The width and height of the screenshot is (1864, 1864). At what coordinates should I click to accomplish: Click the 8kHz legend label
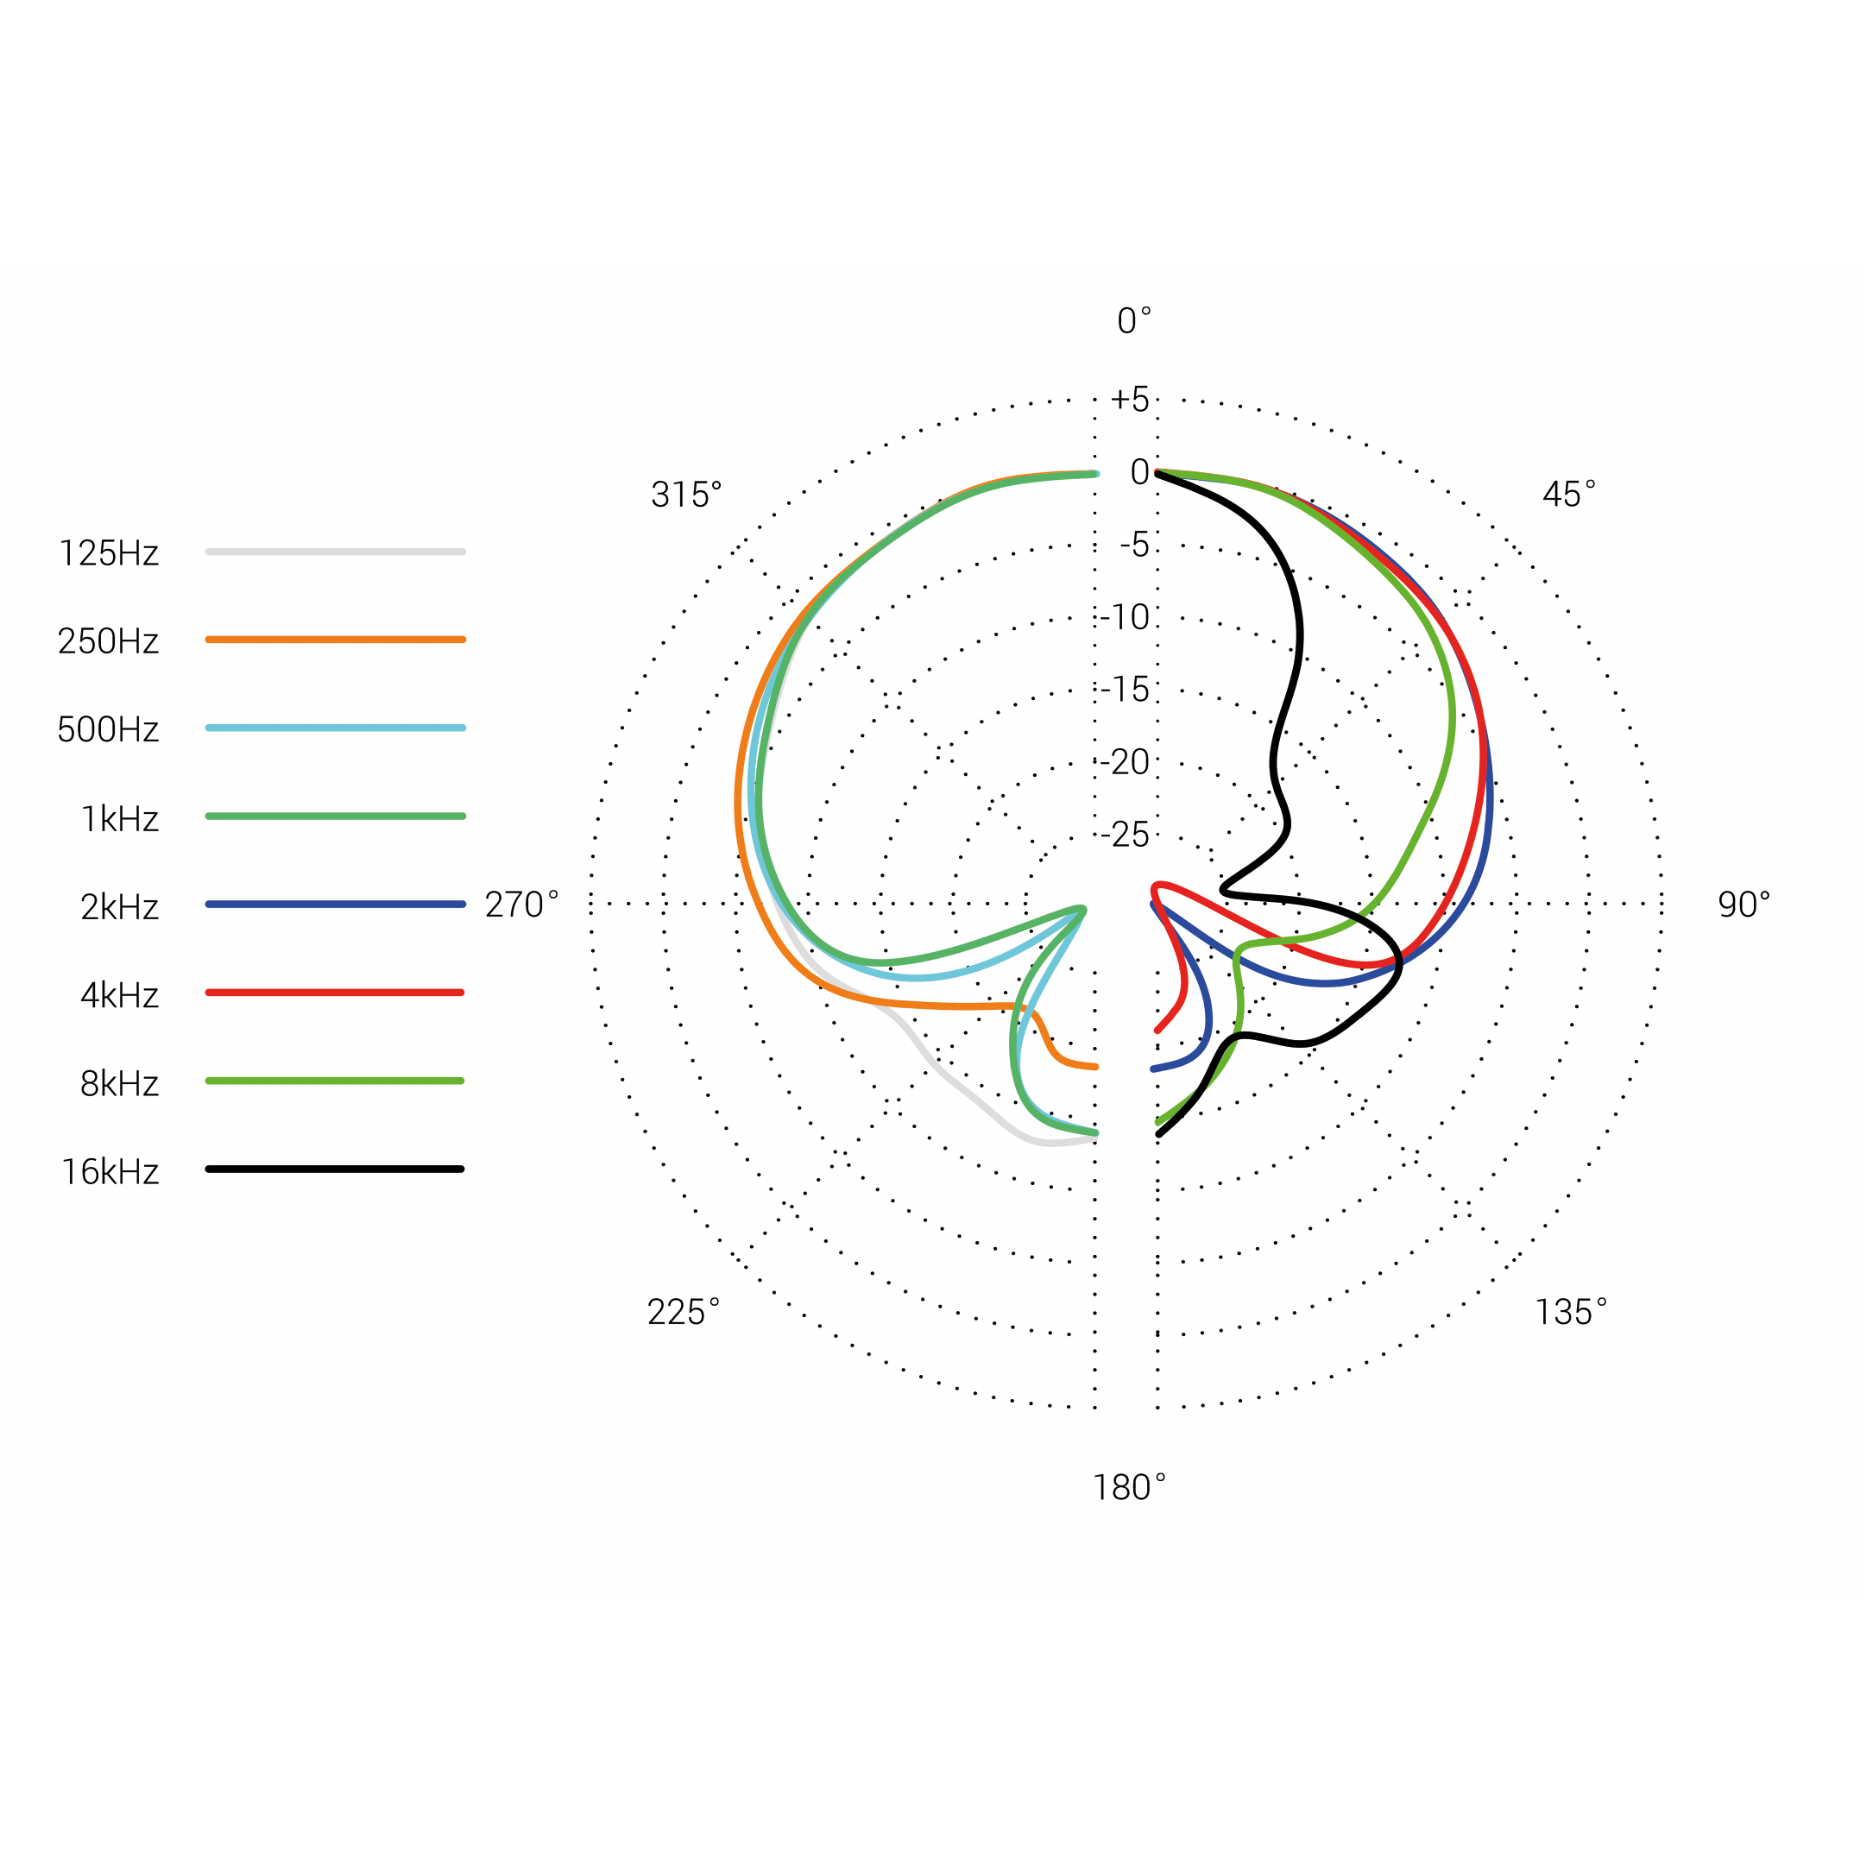pos(119,1083)
